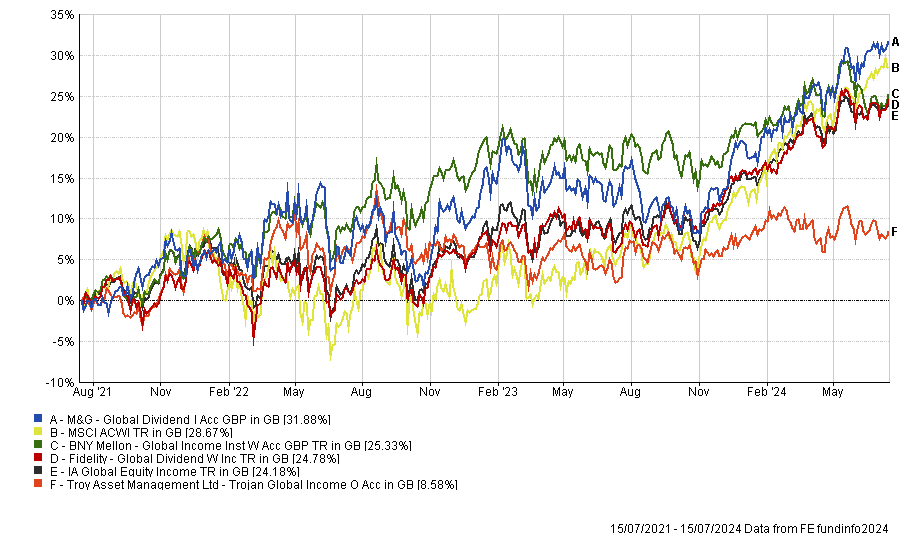Screen dimensions: 900x535
Task: Click the Feb '24 x-axis date label
Action: [x=767, y=394]
